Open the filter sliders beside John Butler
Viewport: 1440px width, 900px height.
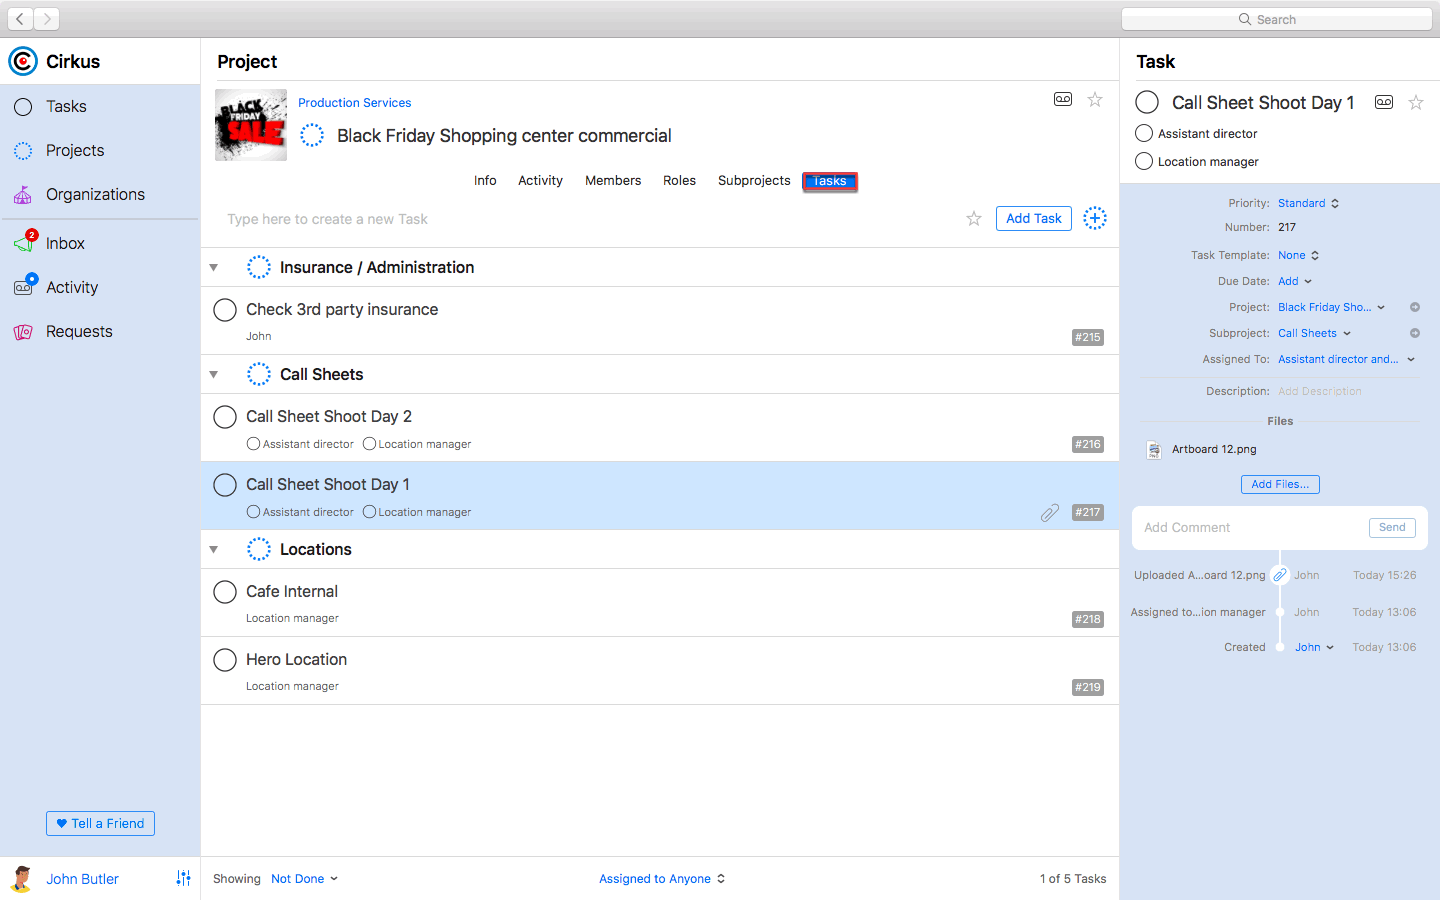[x=183, y=878]
